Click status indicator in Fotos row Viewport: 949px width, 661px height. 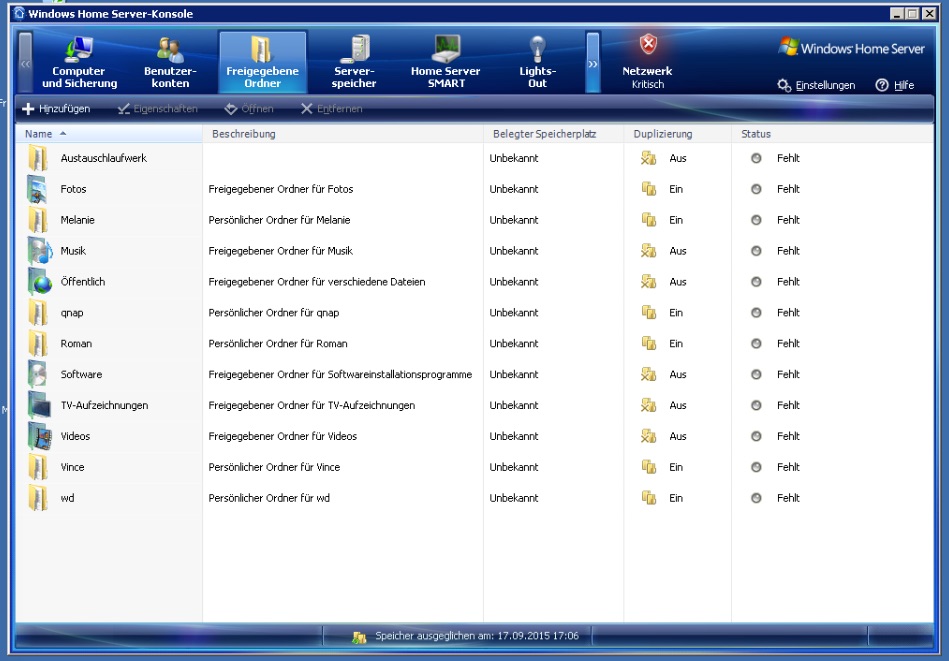[x=756, y=189]
